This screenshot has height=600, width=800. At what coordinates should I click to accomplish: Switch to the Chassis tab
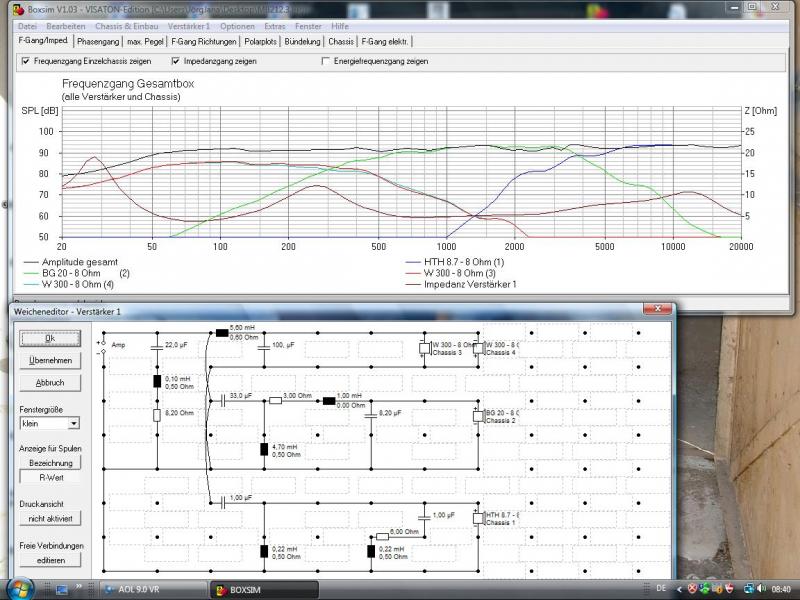pos(341,42)
